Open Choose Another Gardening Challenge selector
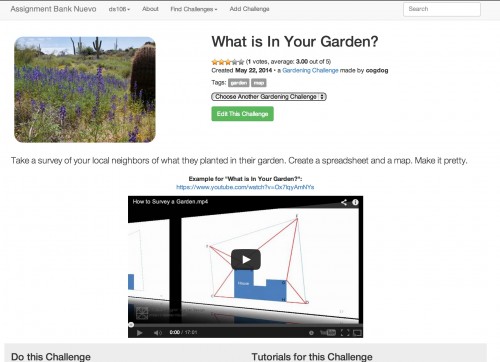500x362 pixels. pyautogui.click(x=269, y=97)
